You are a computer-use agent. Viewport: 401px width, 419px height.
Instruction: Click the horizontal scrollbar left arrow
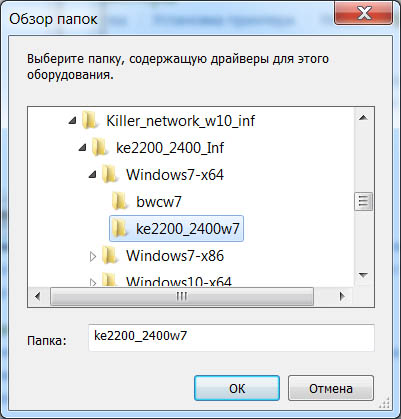coord(38,296)
